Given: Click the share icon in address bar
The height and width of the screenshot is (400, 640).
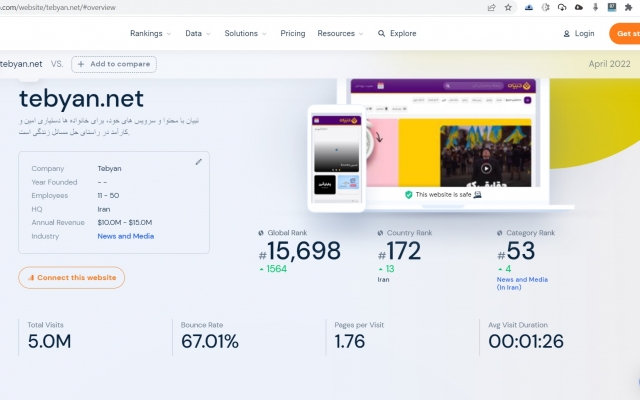Looking at the screenshot, I should (491, 7).
